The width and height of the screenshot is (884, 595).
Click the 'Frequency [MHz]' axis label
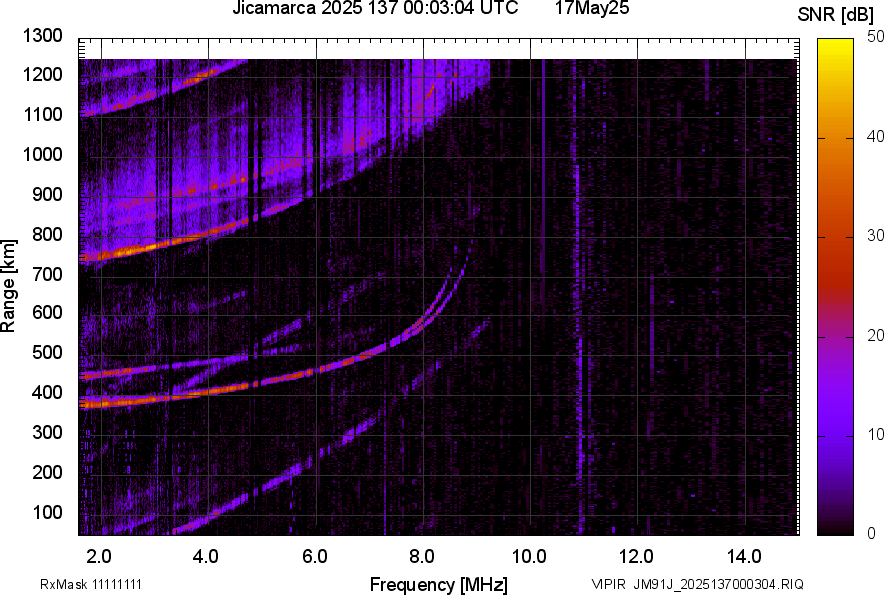(439, 584)
